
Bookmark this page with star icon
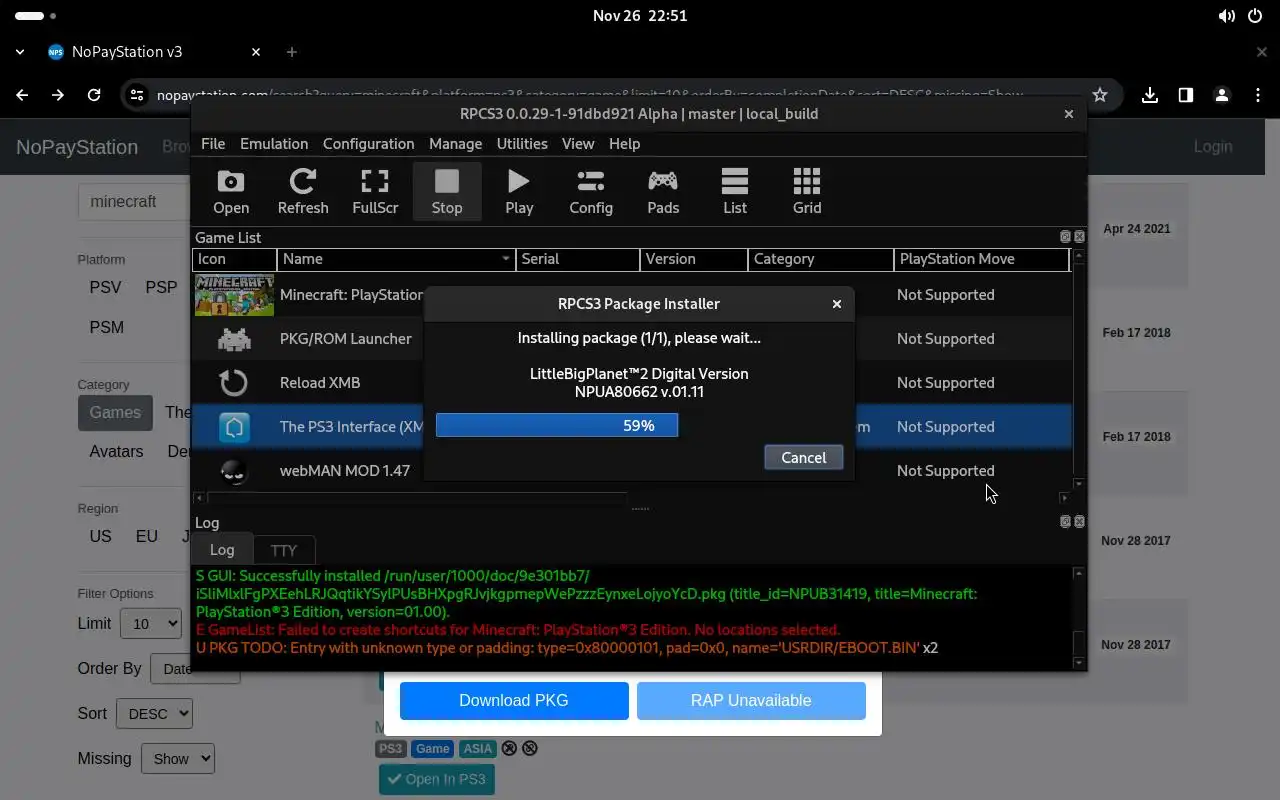[1100, 95]
